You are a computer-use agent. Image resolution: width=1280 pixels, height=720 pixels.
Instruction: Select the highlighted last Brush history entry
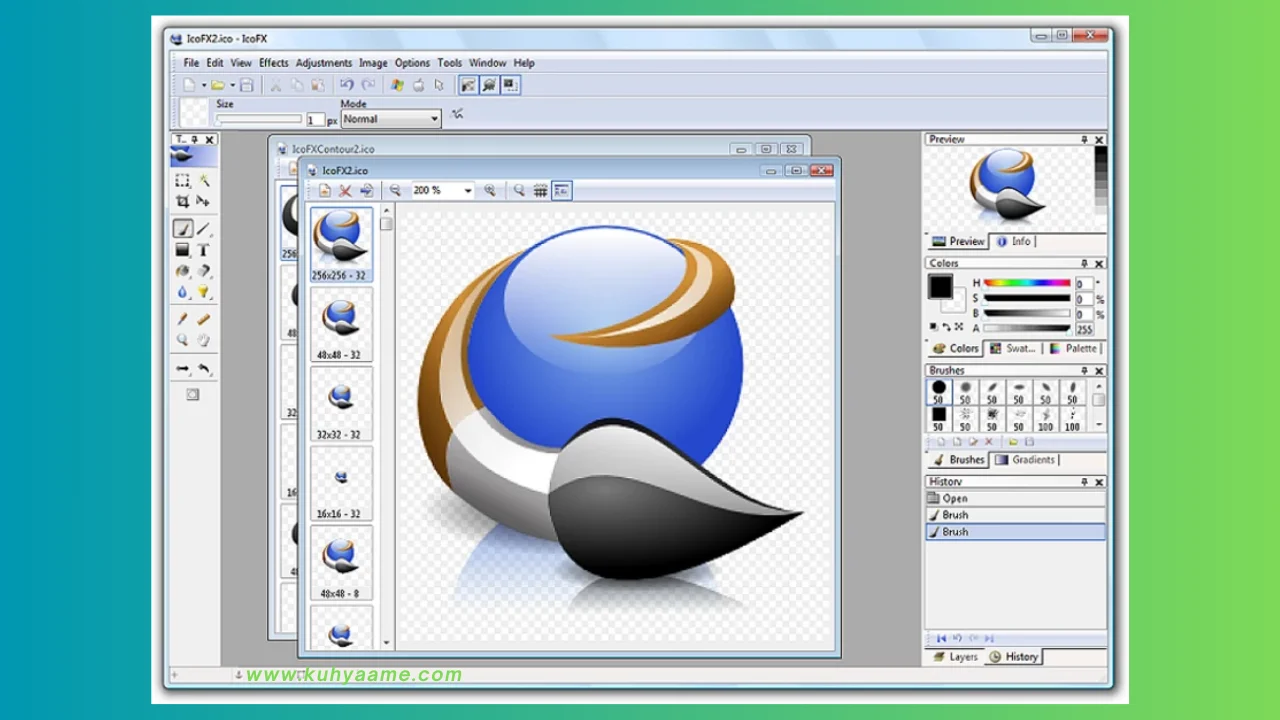[1015, 532]
